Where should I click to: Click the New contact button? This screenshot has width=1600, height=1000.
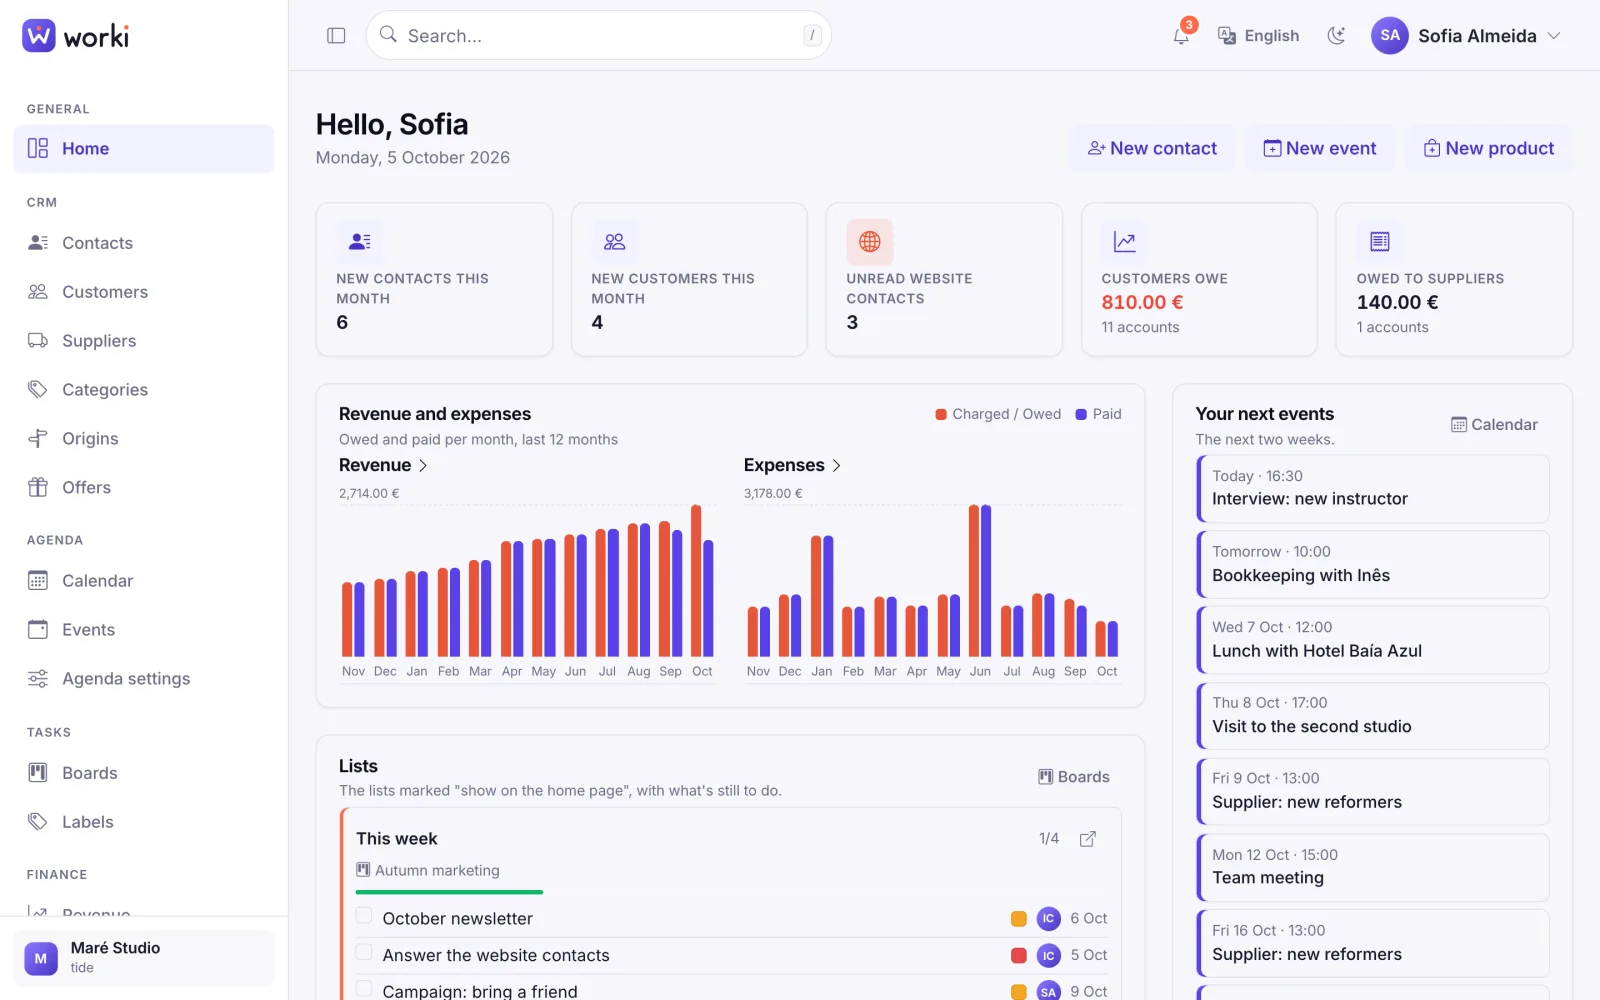tap(1152, 148)
